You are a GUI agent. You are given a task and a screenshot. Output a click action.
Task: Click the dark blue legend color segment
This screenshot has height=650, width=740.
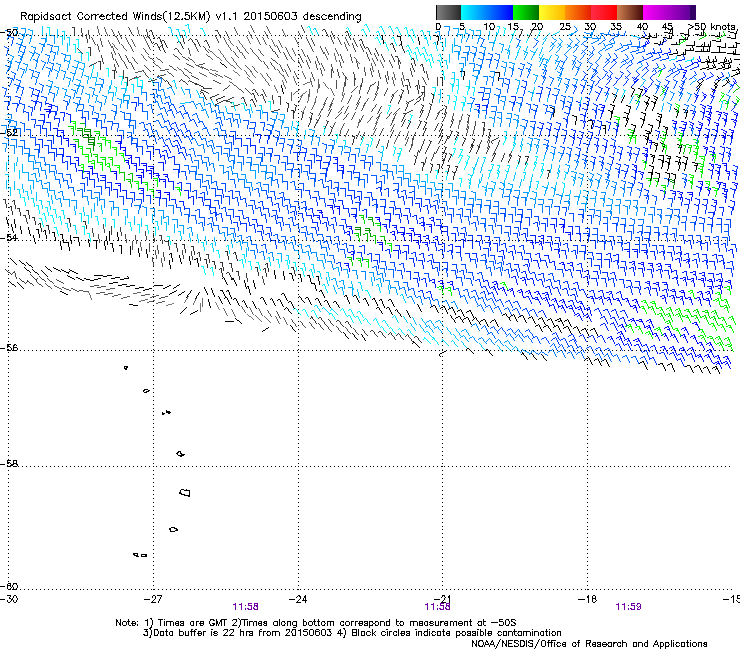[500, 12]
